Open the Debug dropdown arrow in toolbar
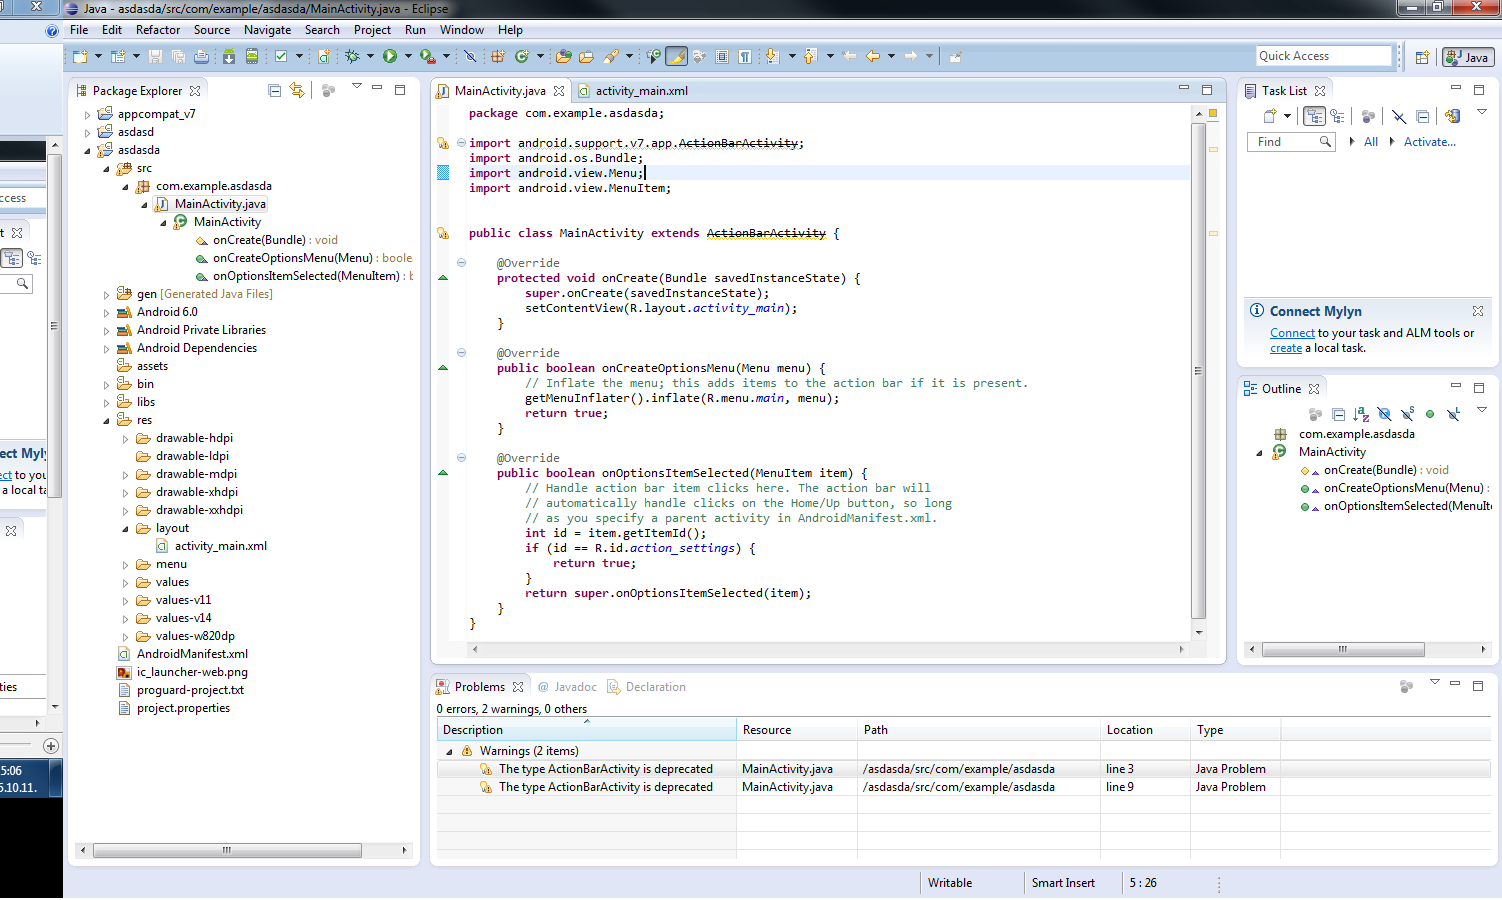The height and width of the screenshot is (900, 1502). [x=370, y=56]
